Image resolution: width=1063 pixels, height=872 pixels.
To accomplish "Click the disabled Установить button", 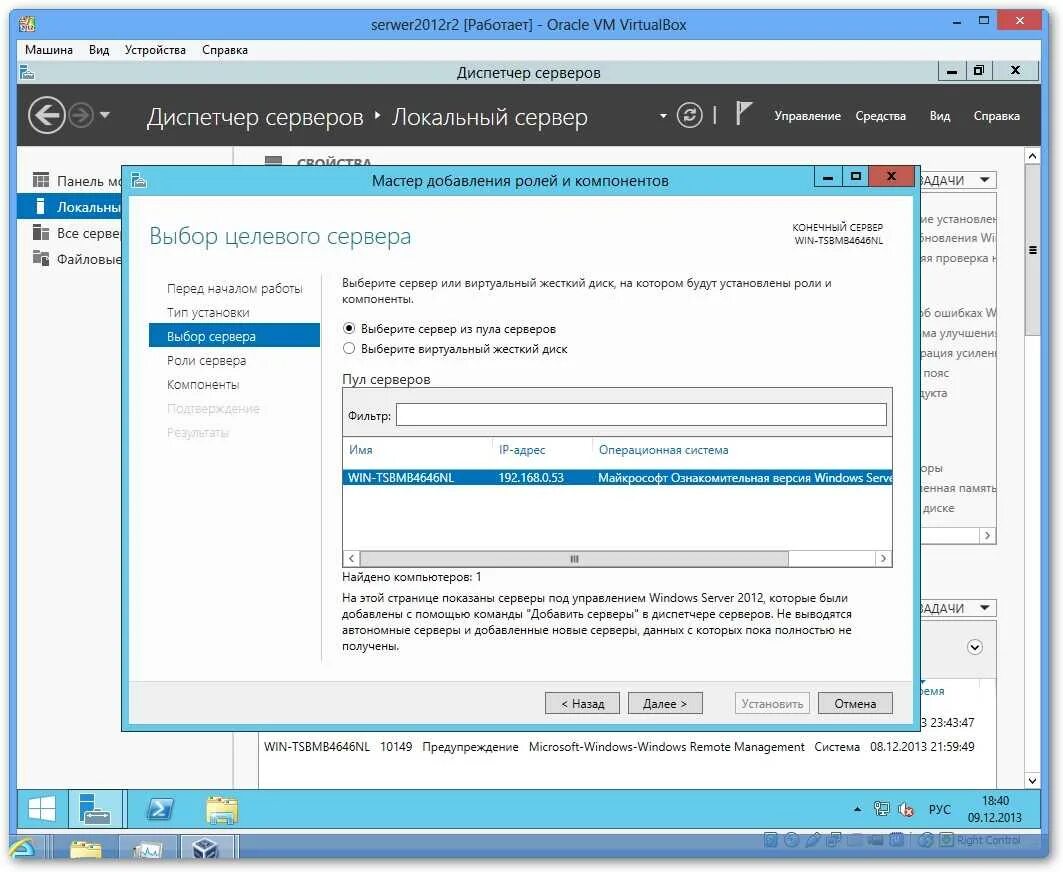I will pos(772,703).
